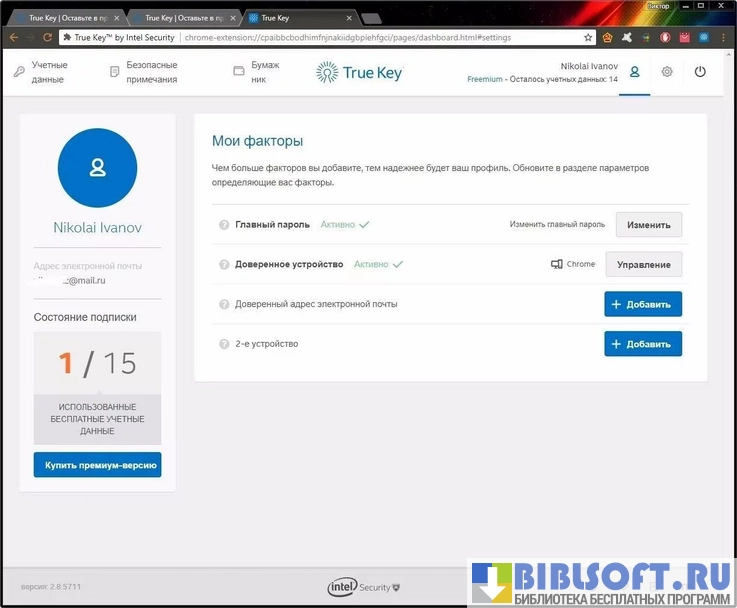737x608 pixels.
Task: Click the power sign-out icon
Action: point(700,72)
